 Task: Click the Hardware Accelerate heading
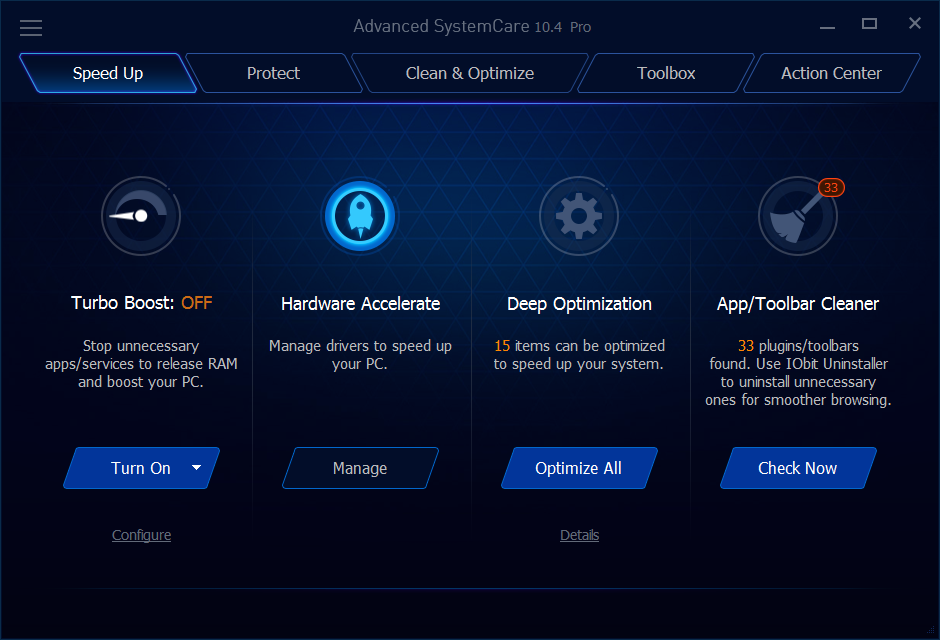360,304
